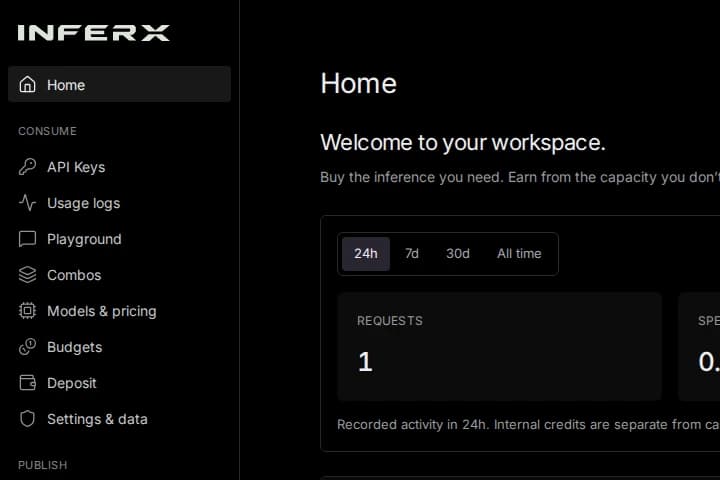
Task: Click the CONSUME section label
Action: coord(47,131)
